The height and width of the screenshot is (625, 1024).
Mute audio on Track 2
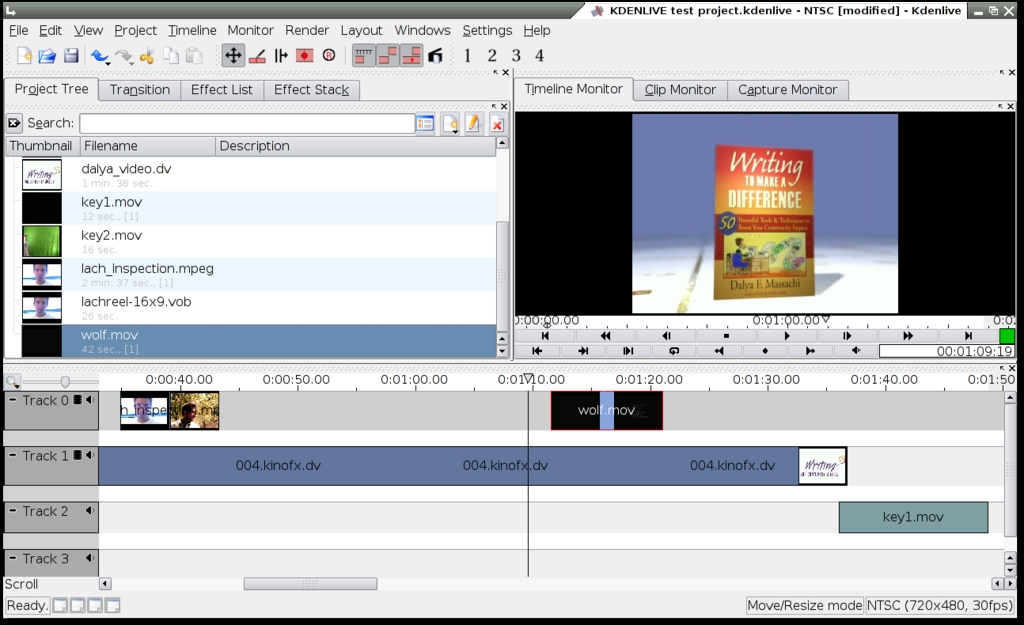pyautogui.click(x=89, y=511)
